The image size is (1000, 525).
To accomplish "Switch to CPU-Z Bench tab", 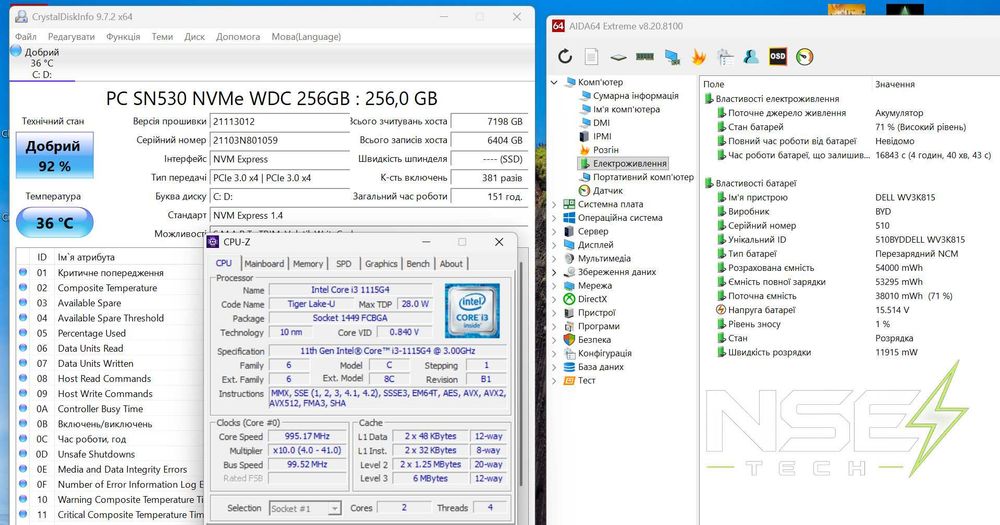I will point(418,263).
